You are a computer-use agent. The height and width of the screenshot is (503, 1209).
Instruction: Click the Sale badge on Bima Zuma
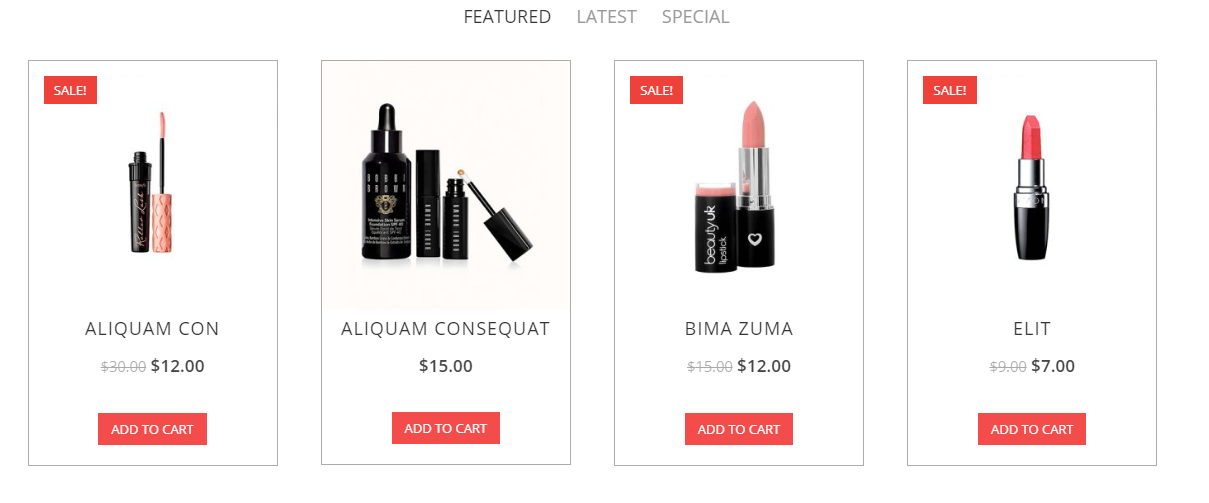pos(656,90)
